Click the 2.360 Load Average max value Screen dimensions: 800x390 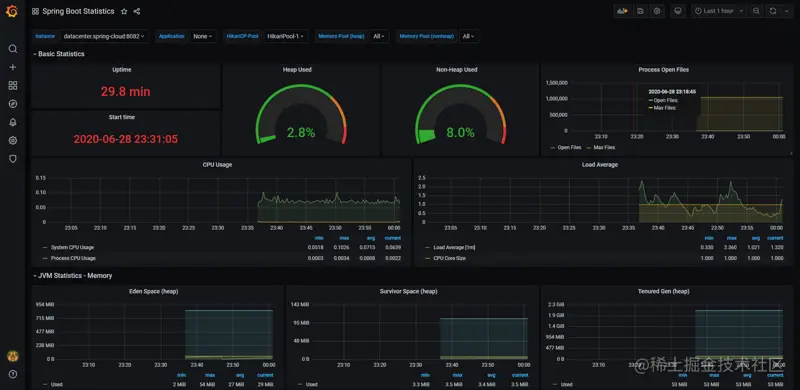pyautogui.click(x=732, y=248)
